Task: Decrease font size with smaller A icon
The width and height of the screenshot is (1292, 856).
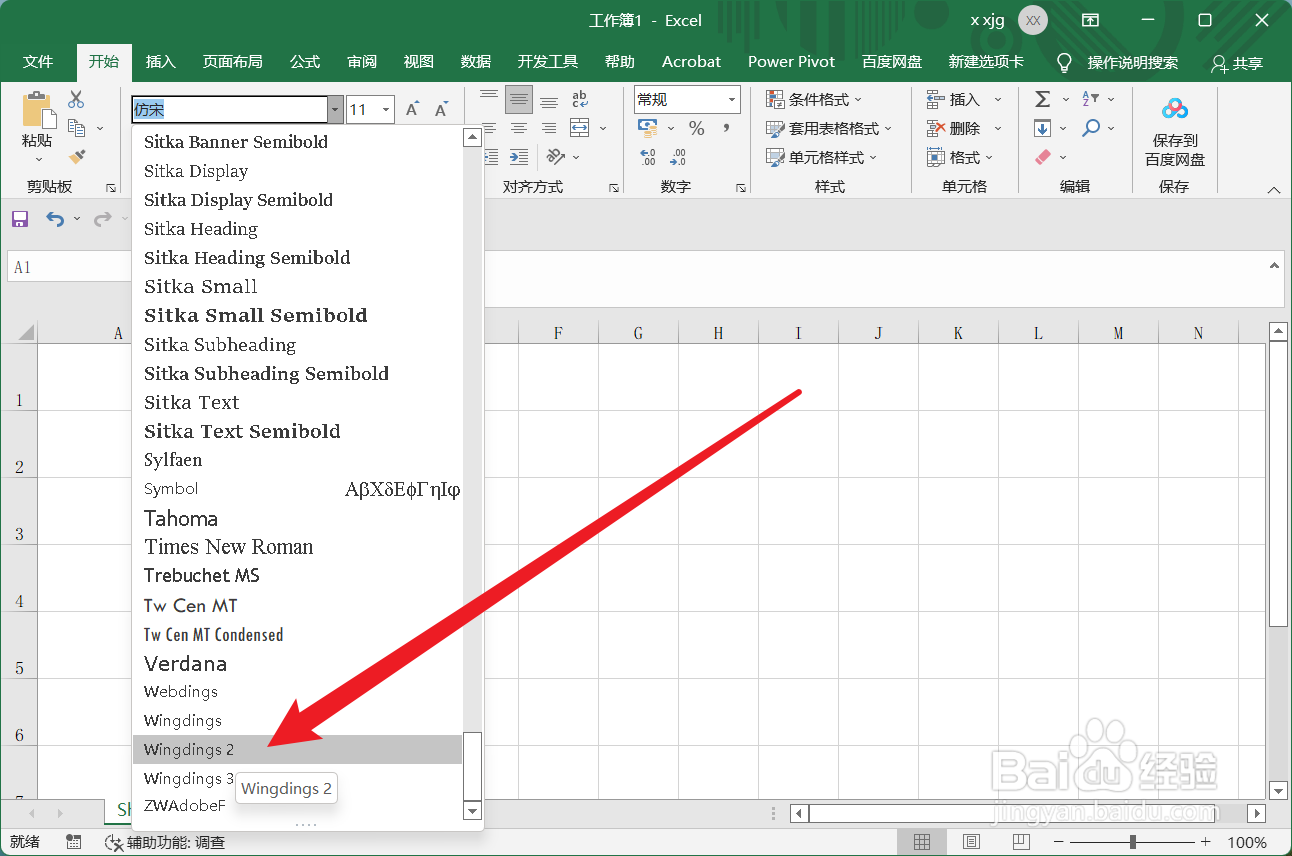Action: [441, 110]
